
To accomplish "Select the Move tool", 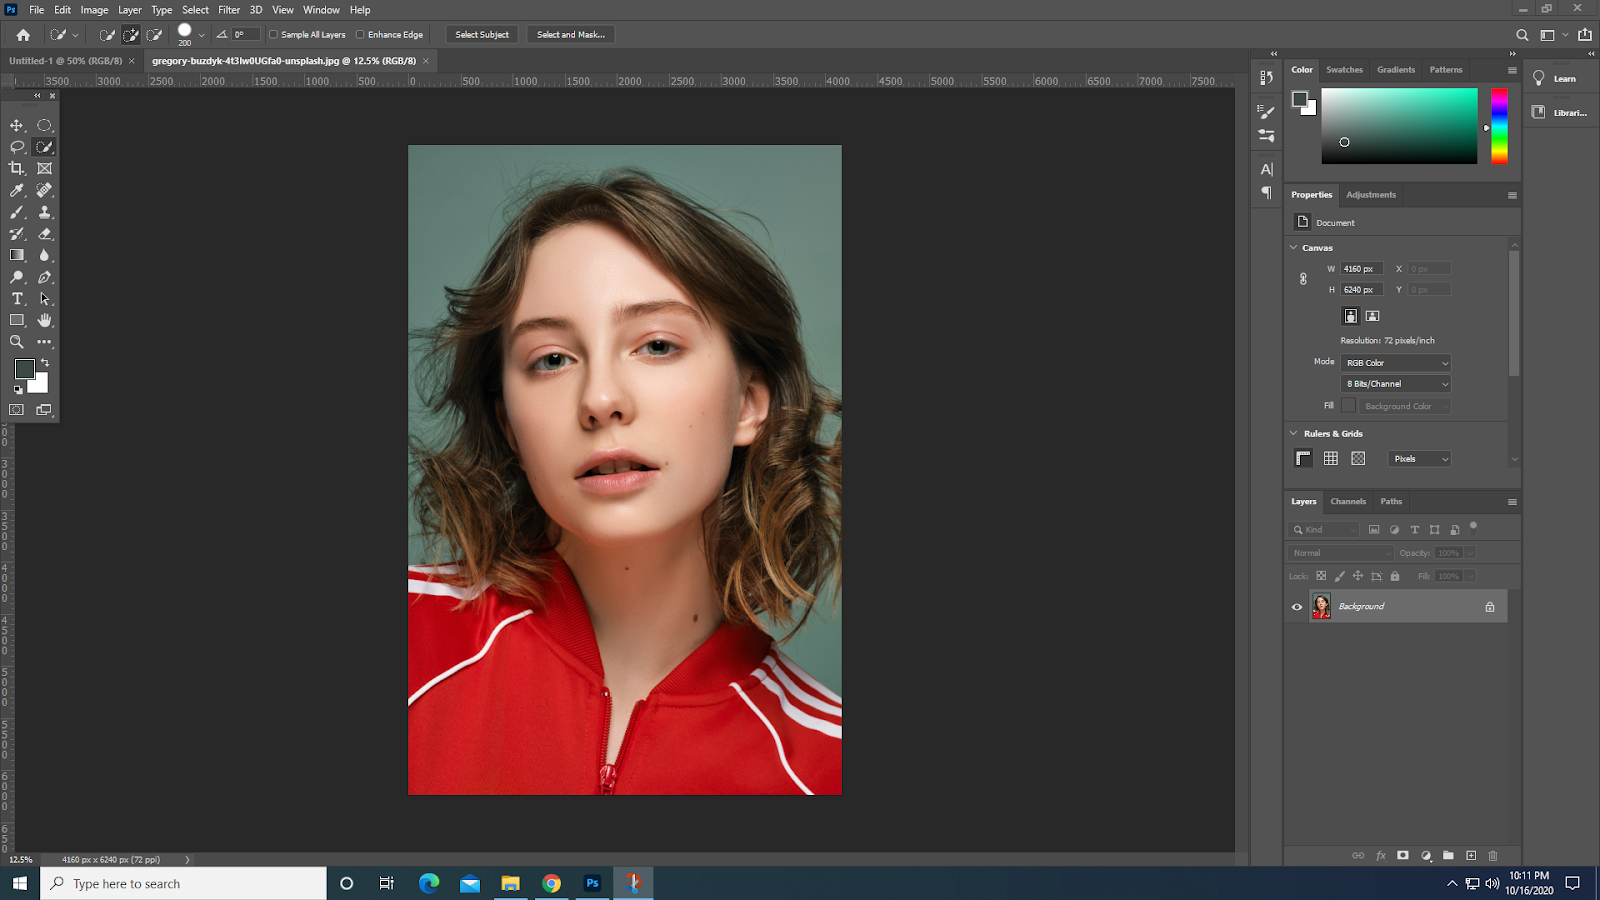I will [17, 126].
